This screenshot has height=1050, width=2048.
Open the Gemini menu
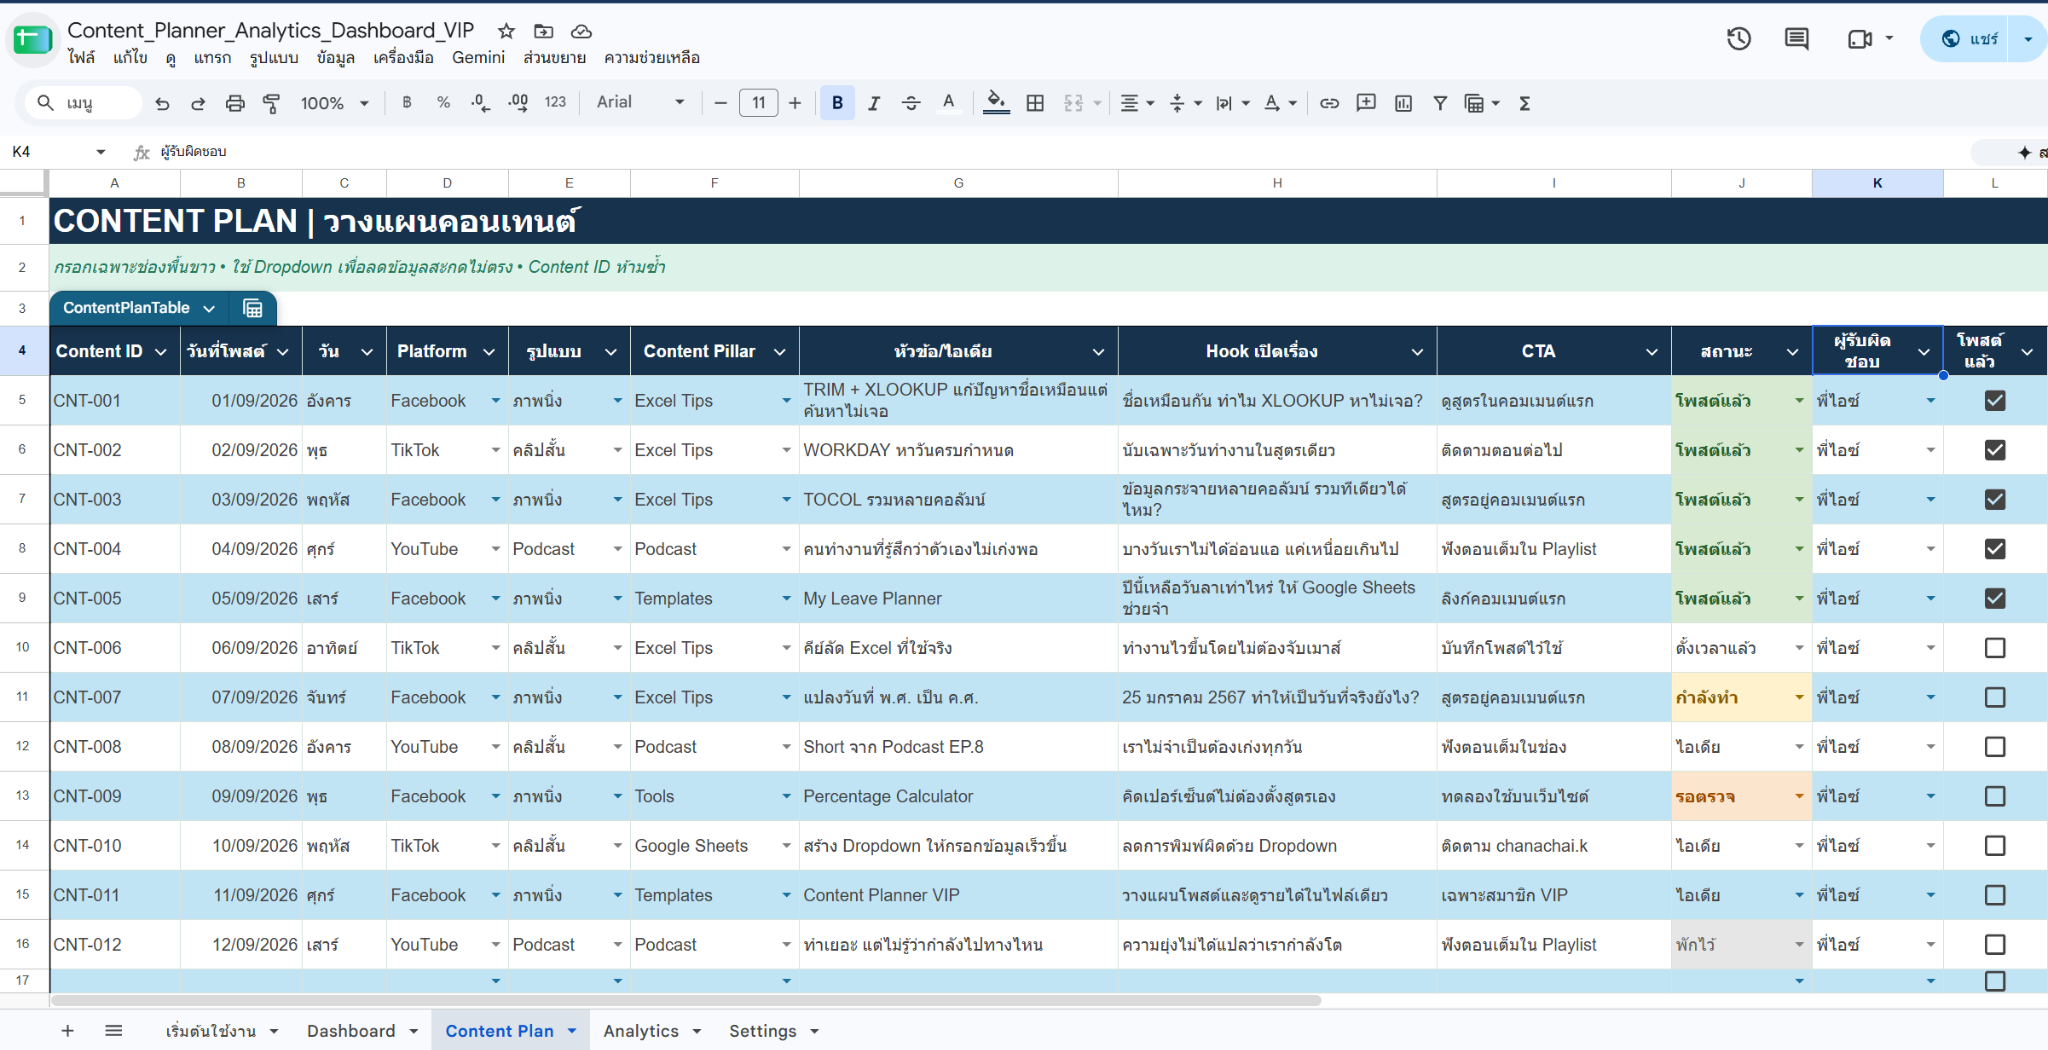coord(478,57)
